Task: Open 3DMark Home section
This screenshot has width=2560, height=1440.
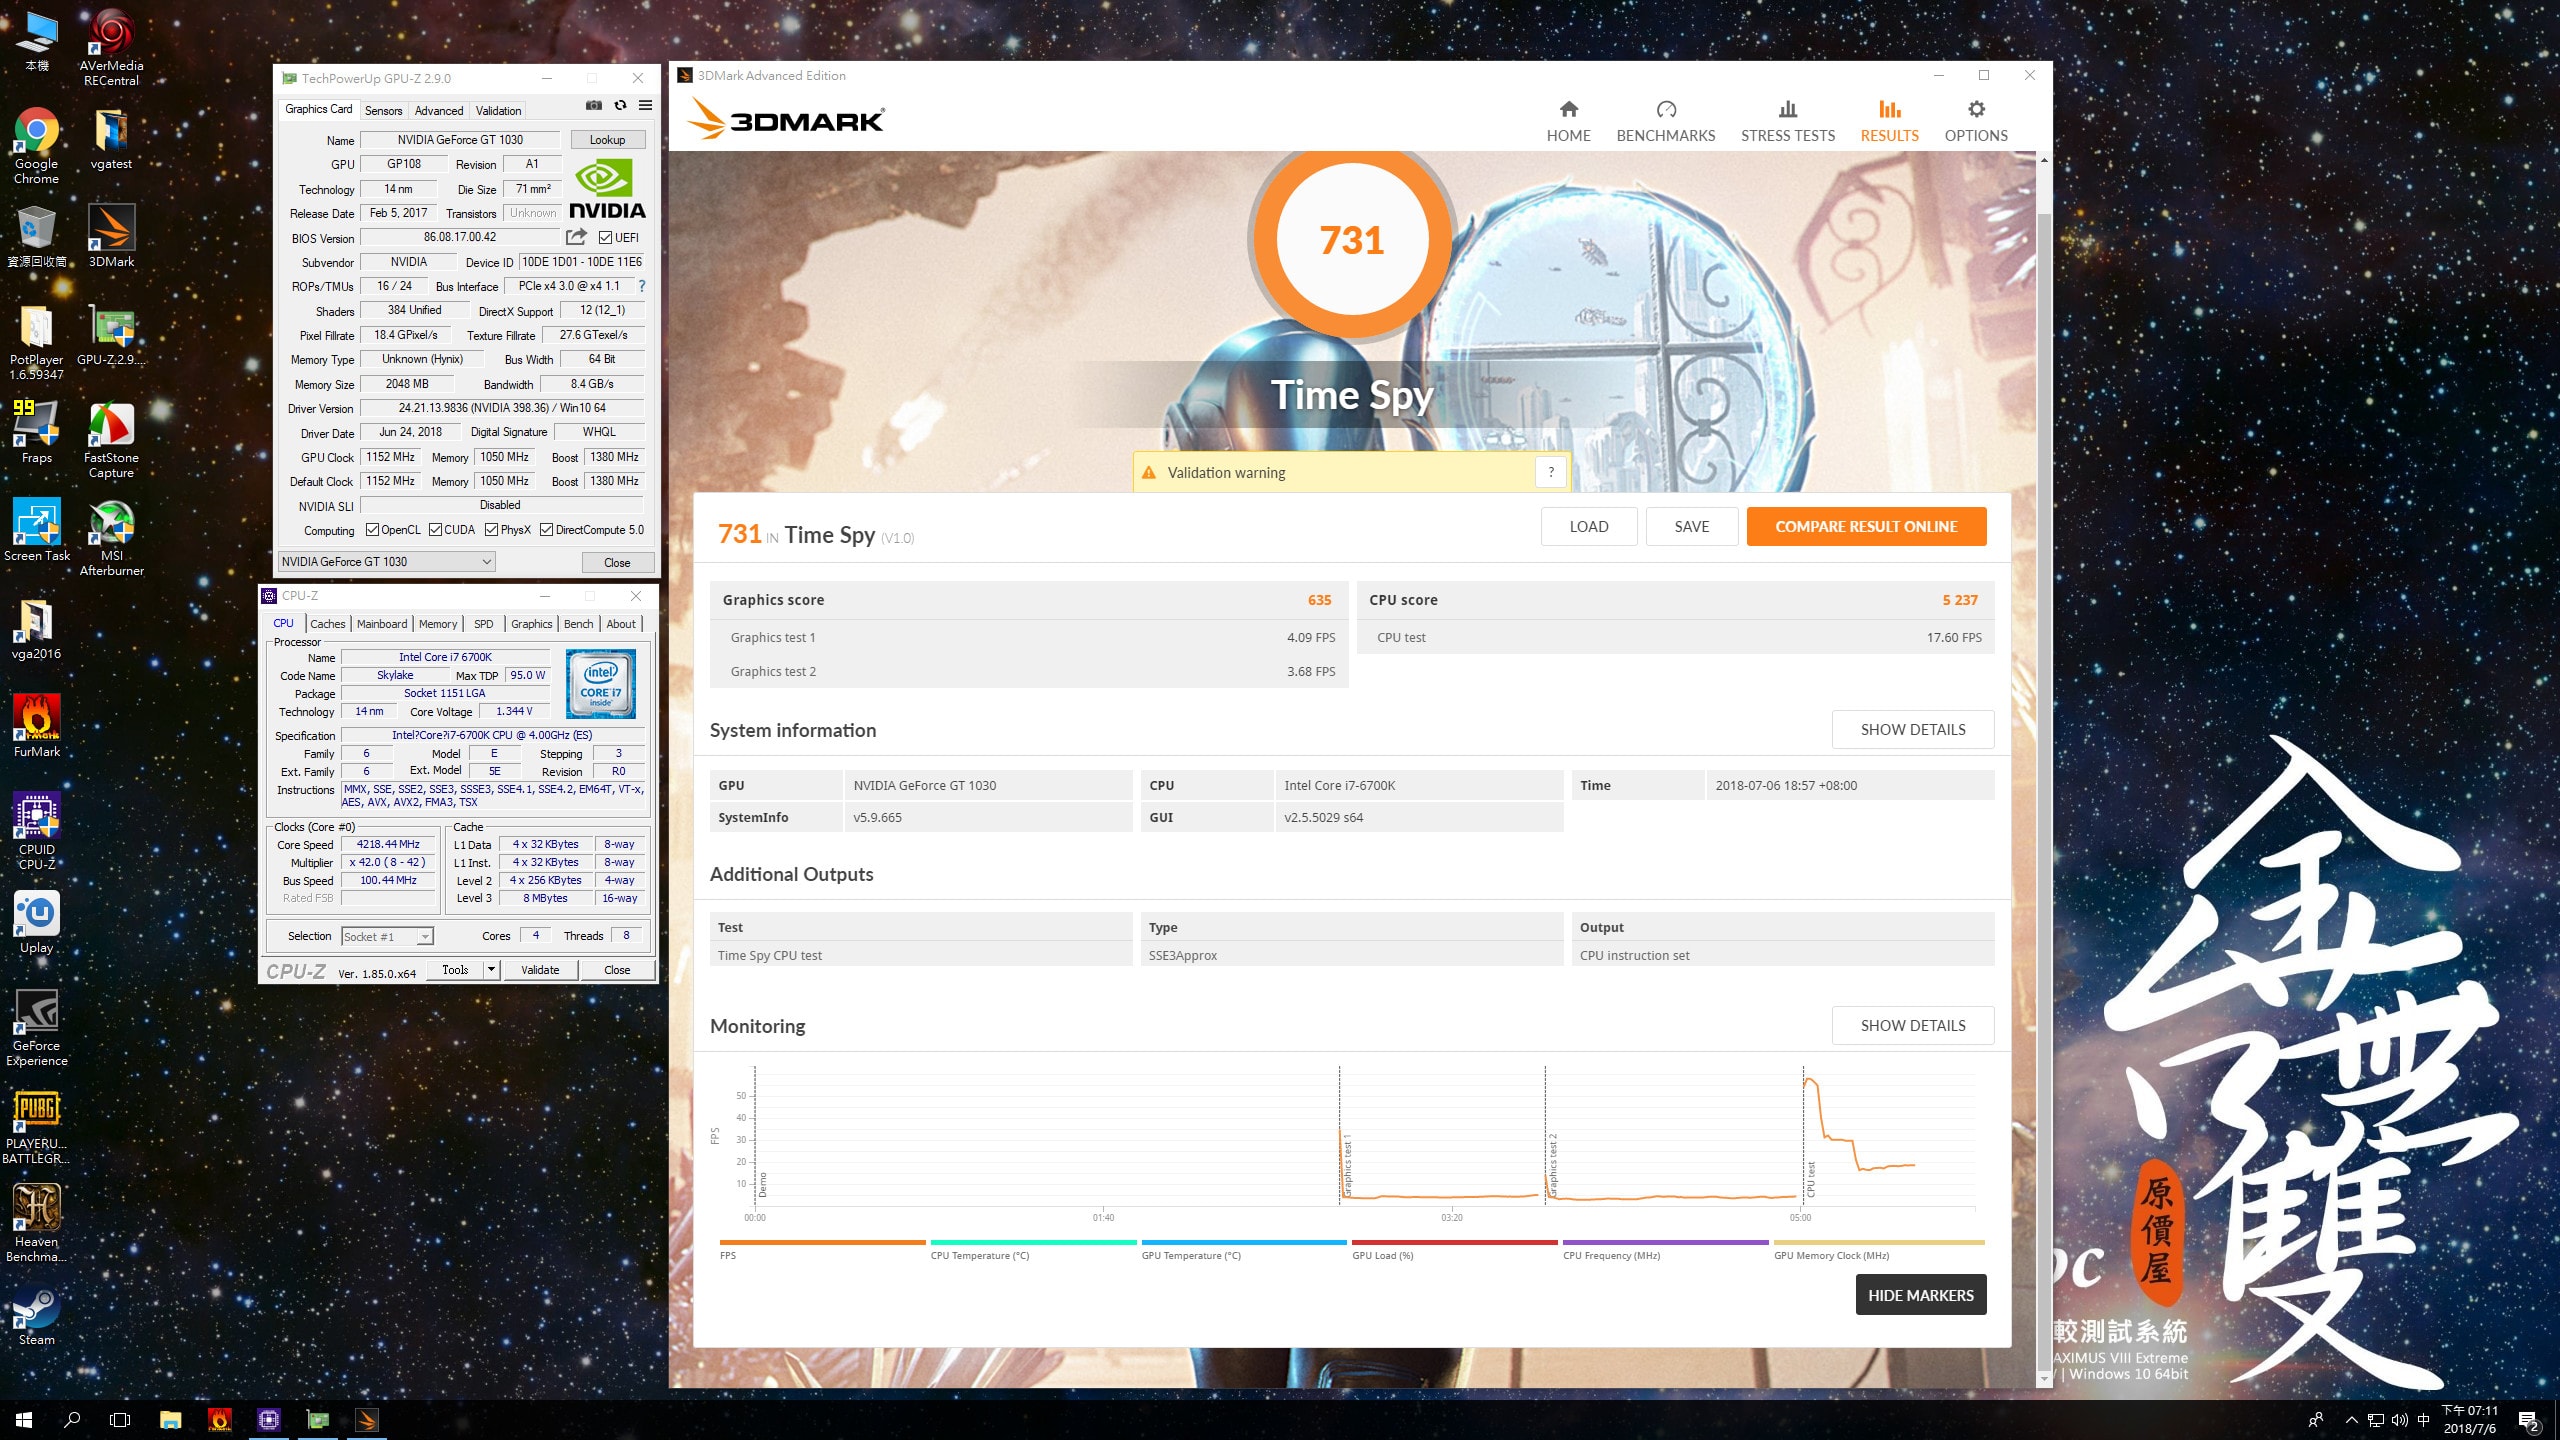Action: [1568, 122]
